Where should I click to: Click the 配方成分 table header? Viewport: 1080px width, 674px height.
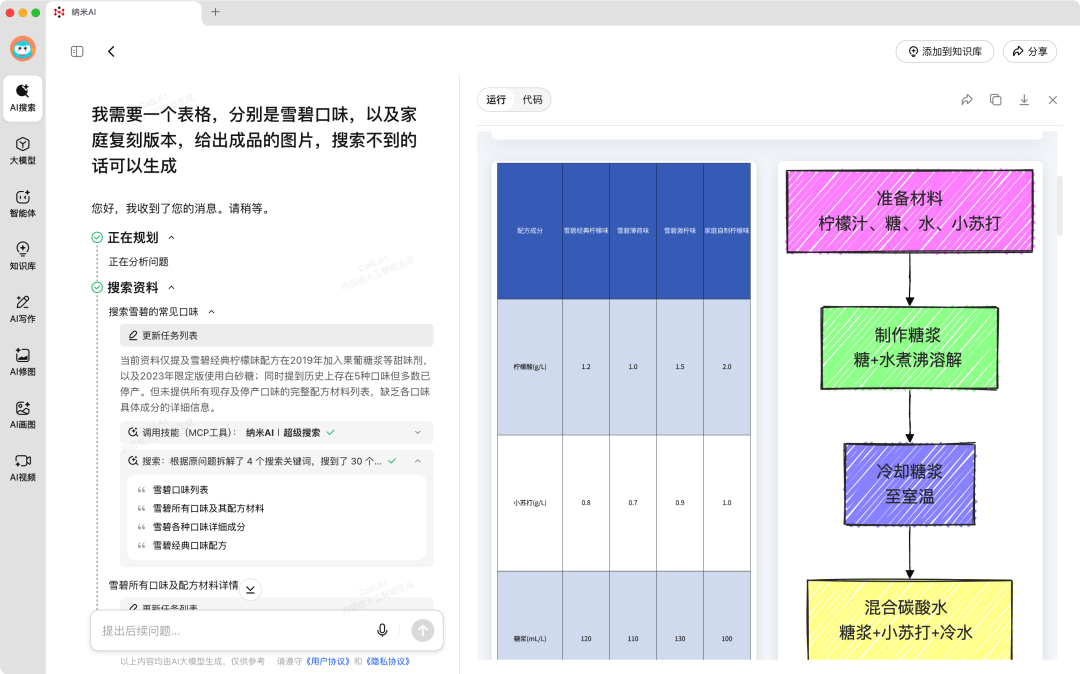[x=530, y=231]
